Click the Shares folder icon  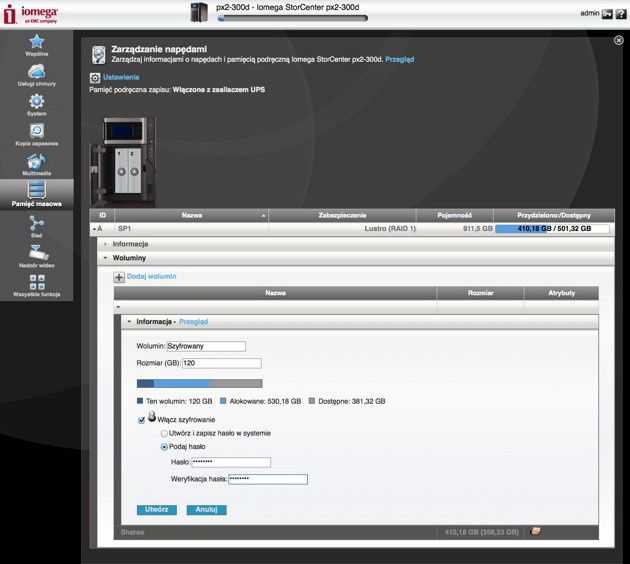pyautogui.click(x=536, y=531)
